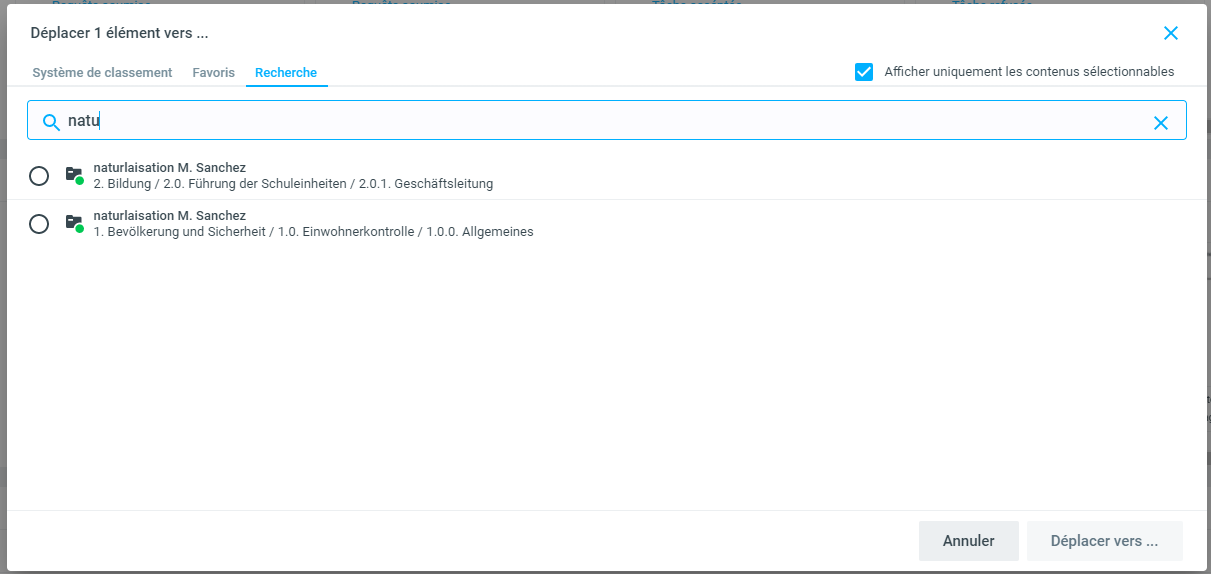This screenshot has height=574, width=1211.
Task: Click the "Déplacer 1 élément vers ..." dialog title
Action: coord(119,33)
